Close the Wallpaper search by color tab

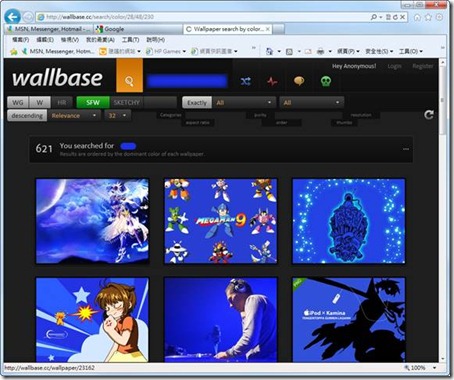coord(267,29)
